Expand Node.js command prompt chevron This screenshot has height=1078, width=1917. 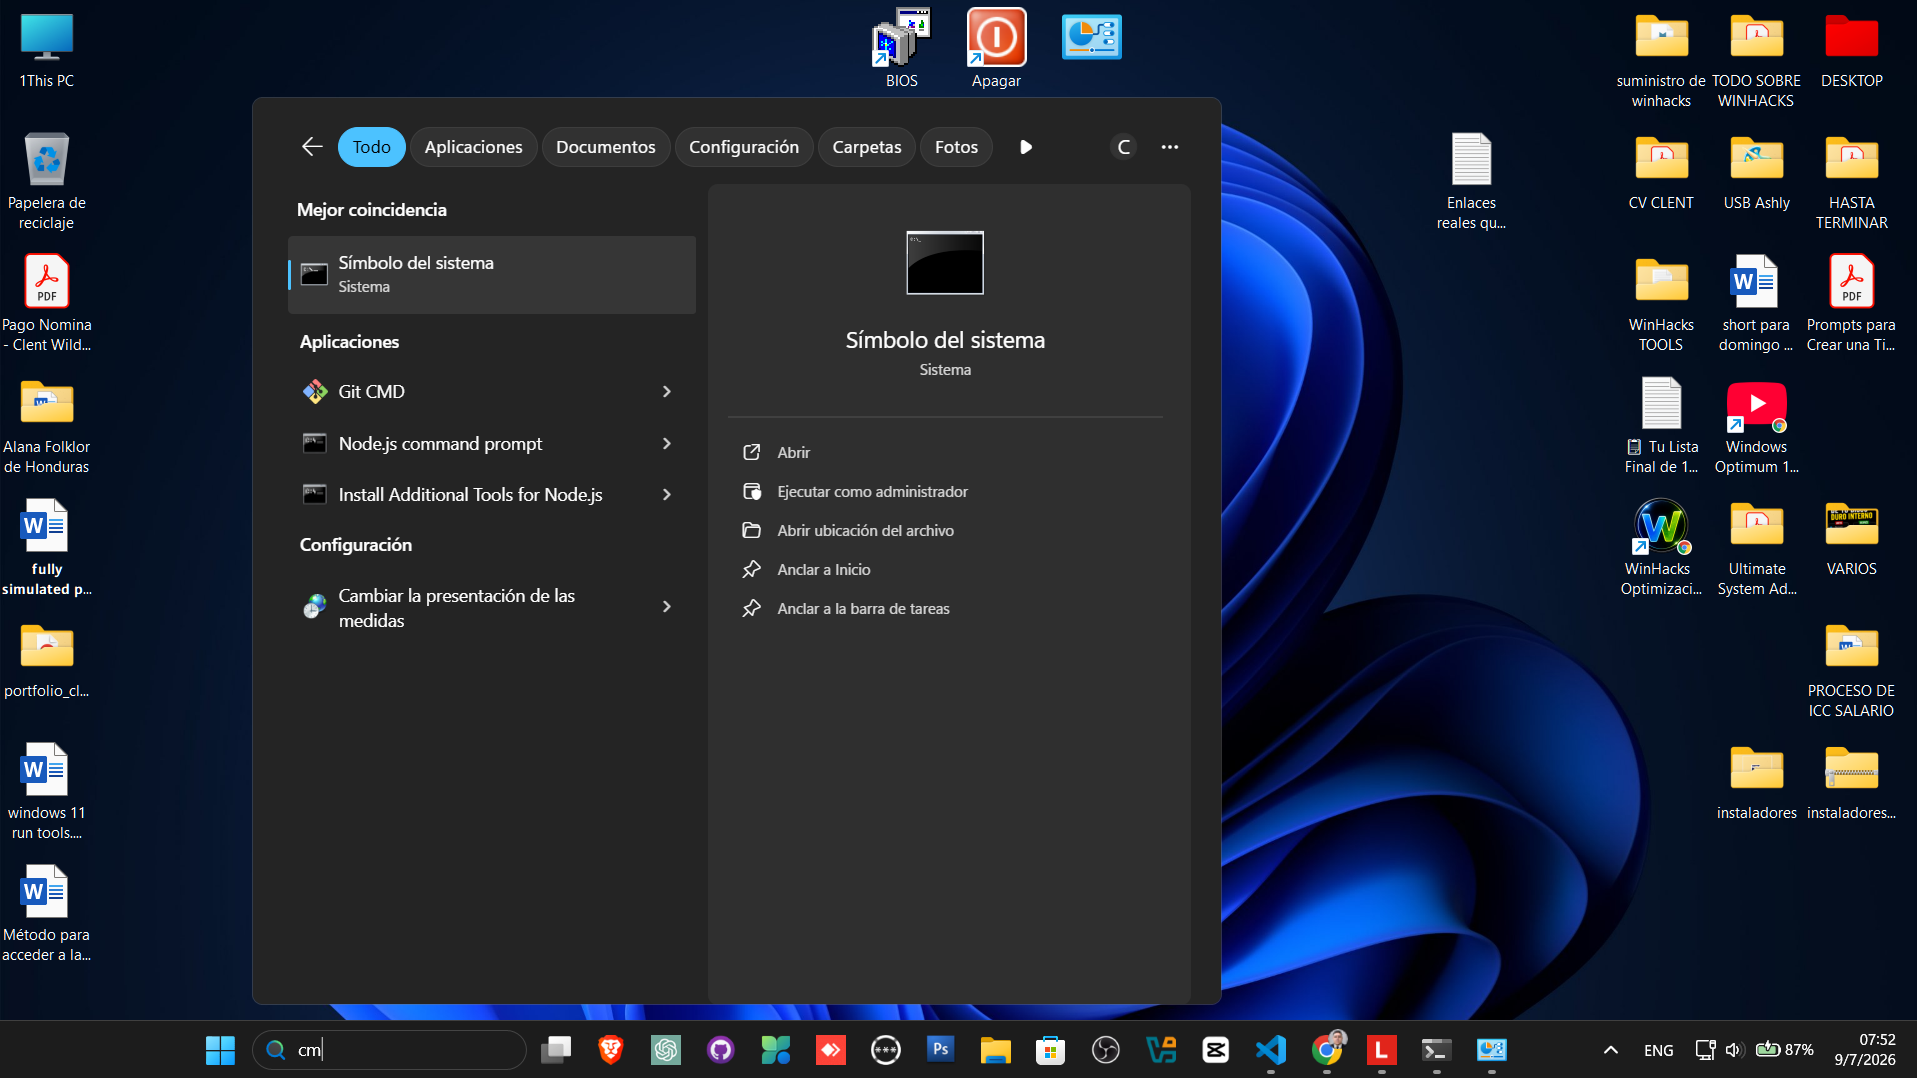(667, 443)
